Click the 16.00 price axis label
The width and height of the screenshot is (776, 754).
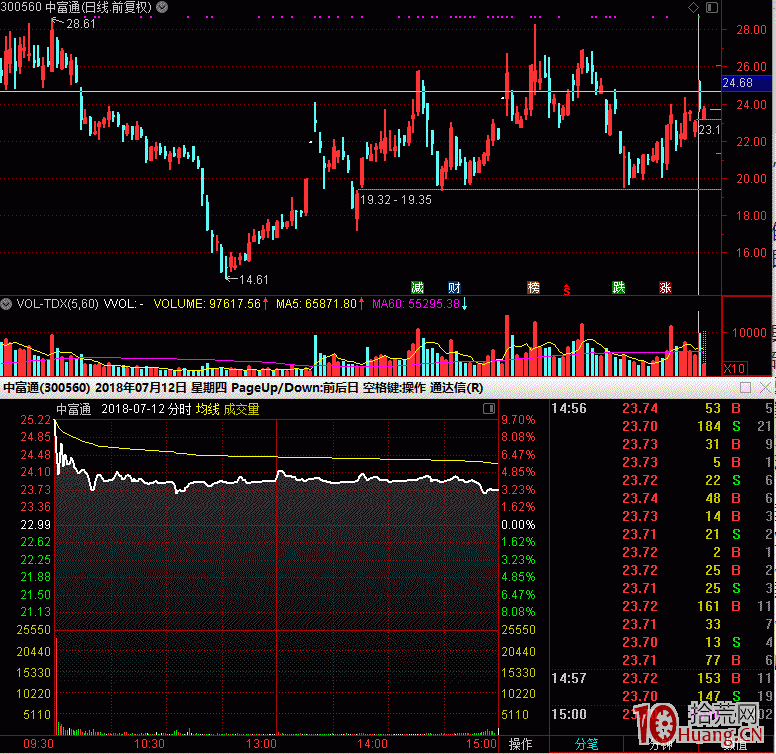tap(751, 252)
